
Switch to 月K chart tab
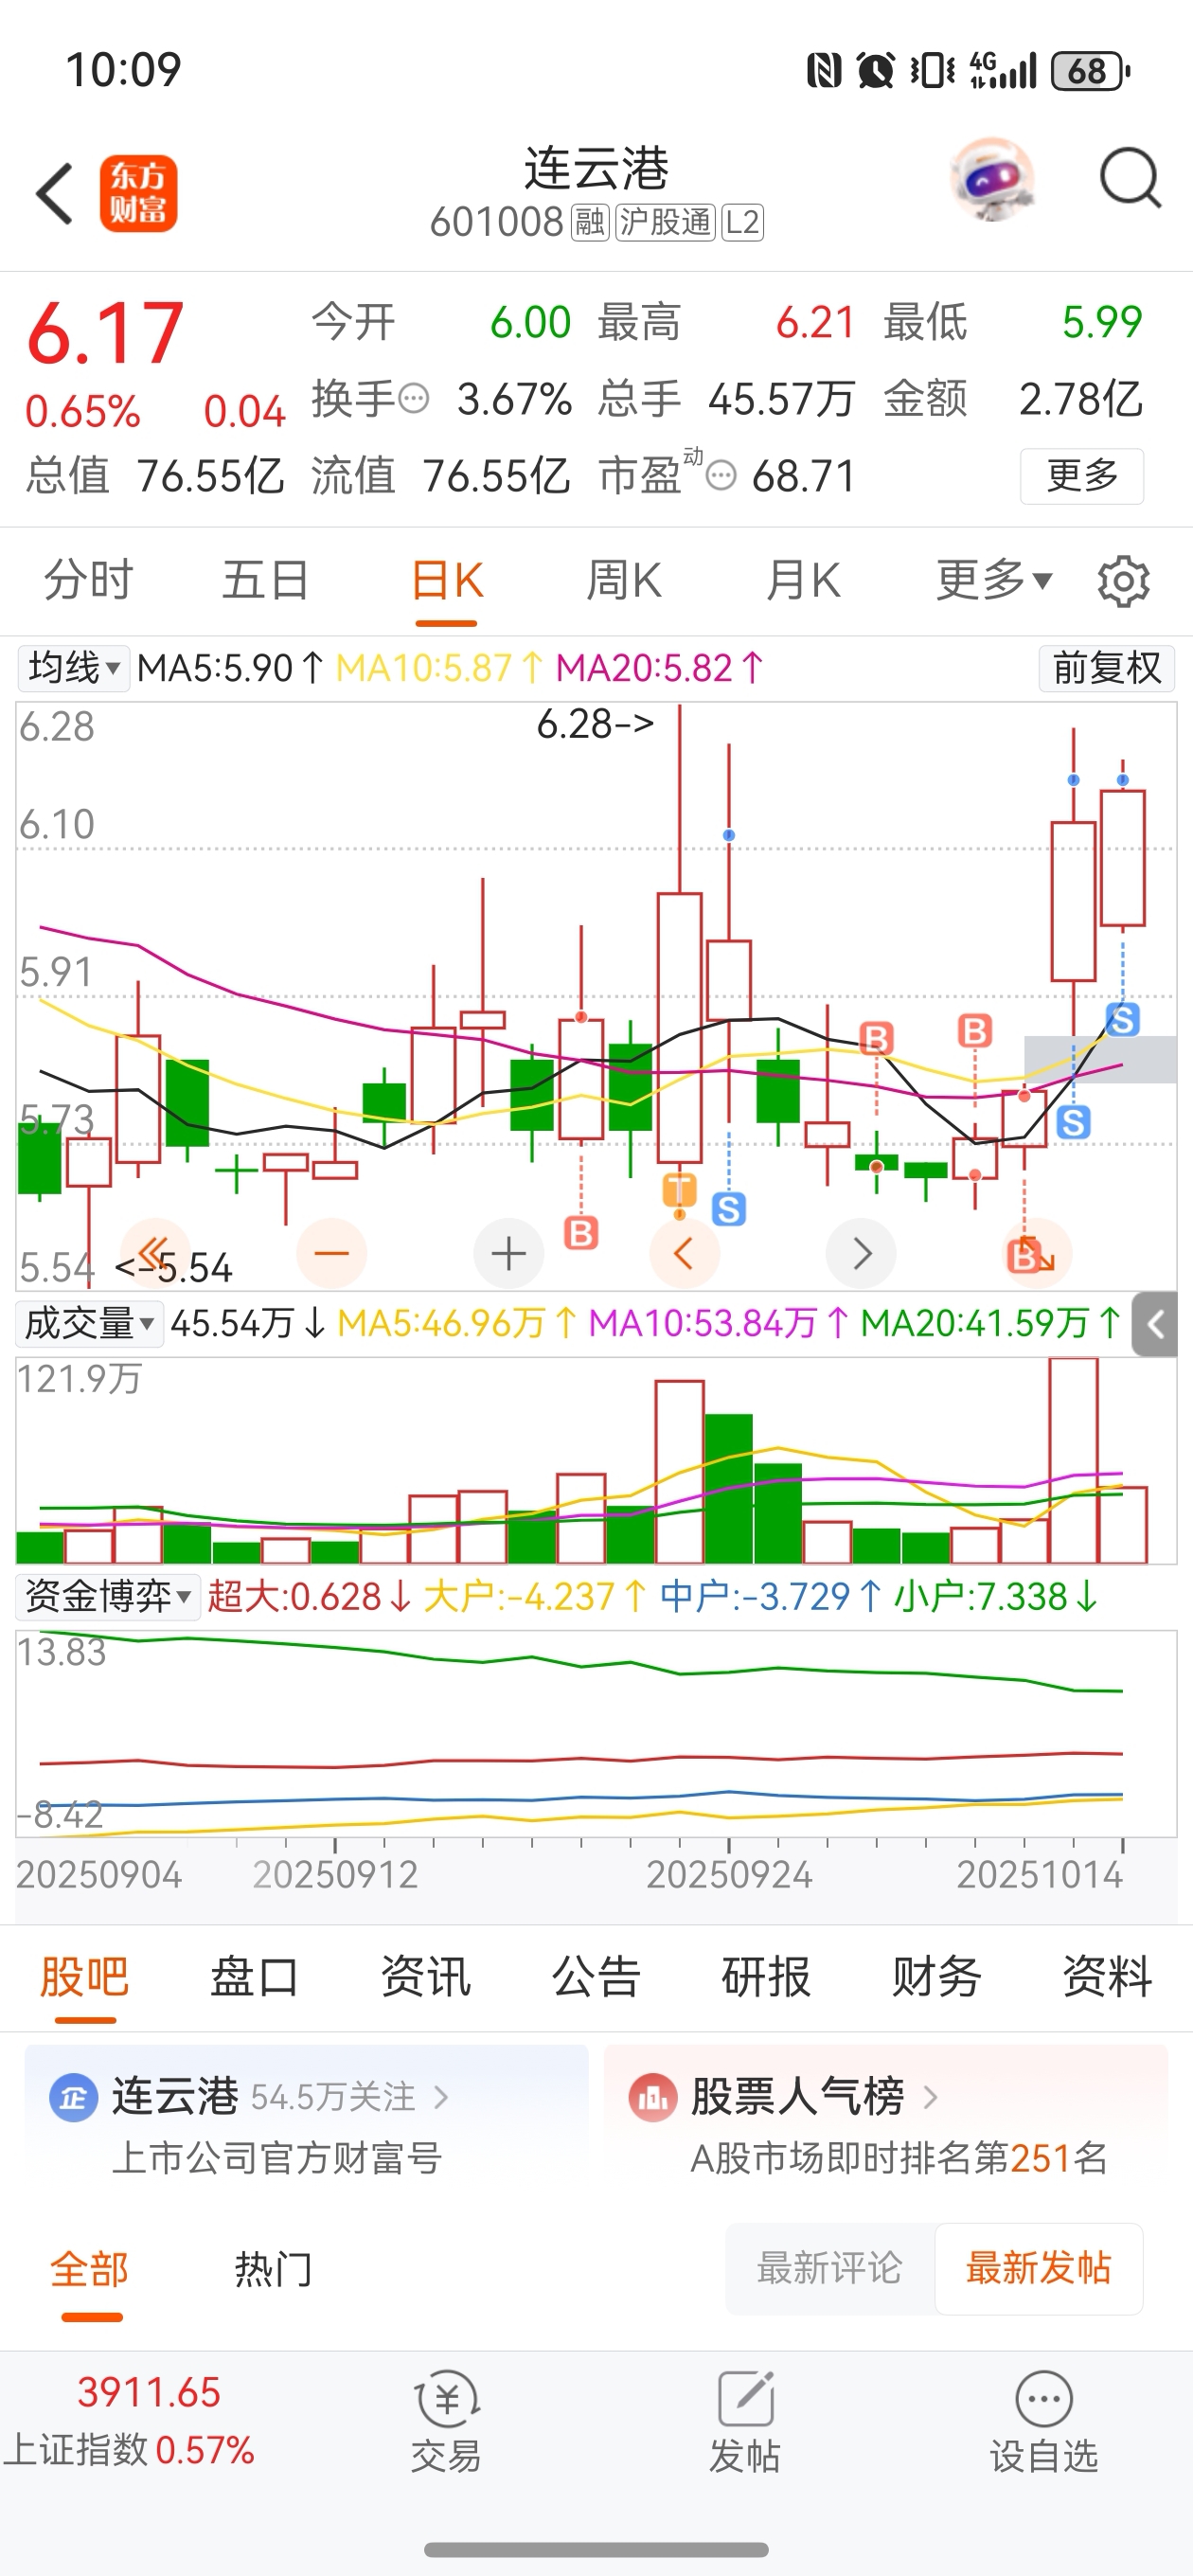coord(803,581)
